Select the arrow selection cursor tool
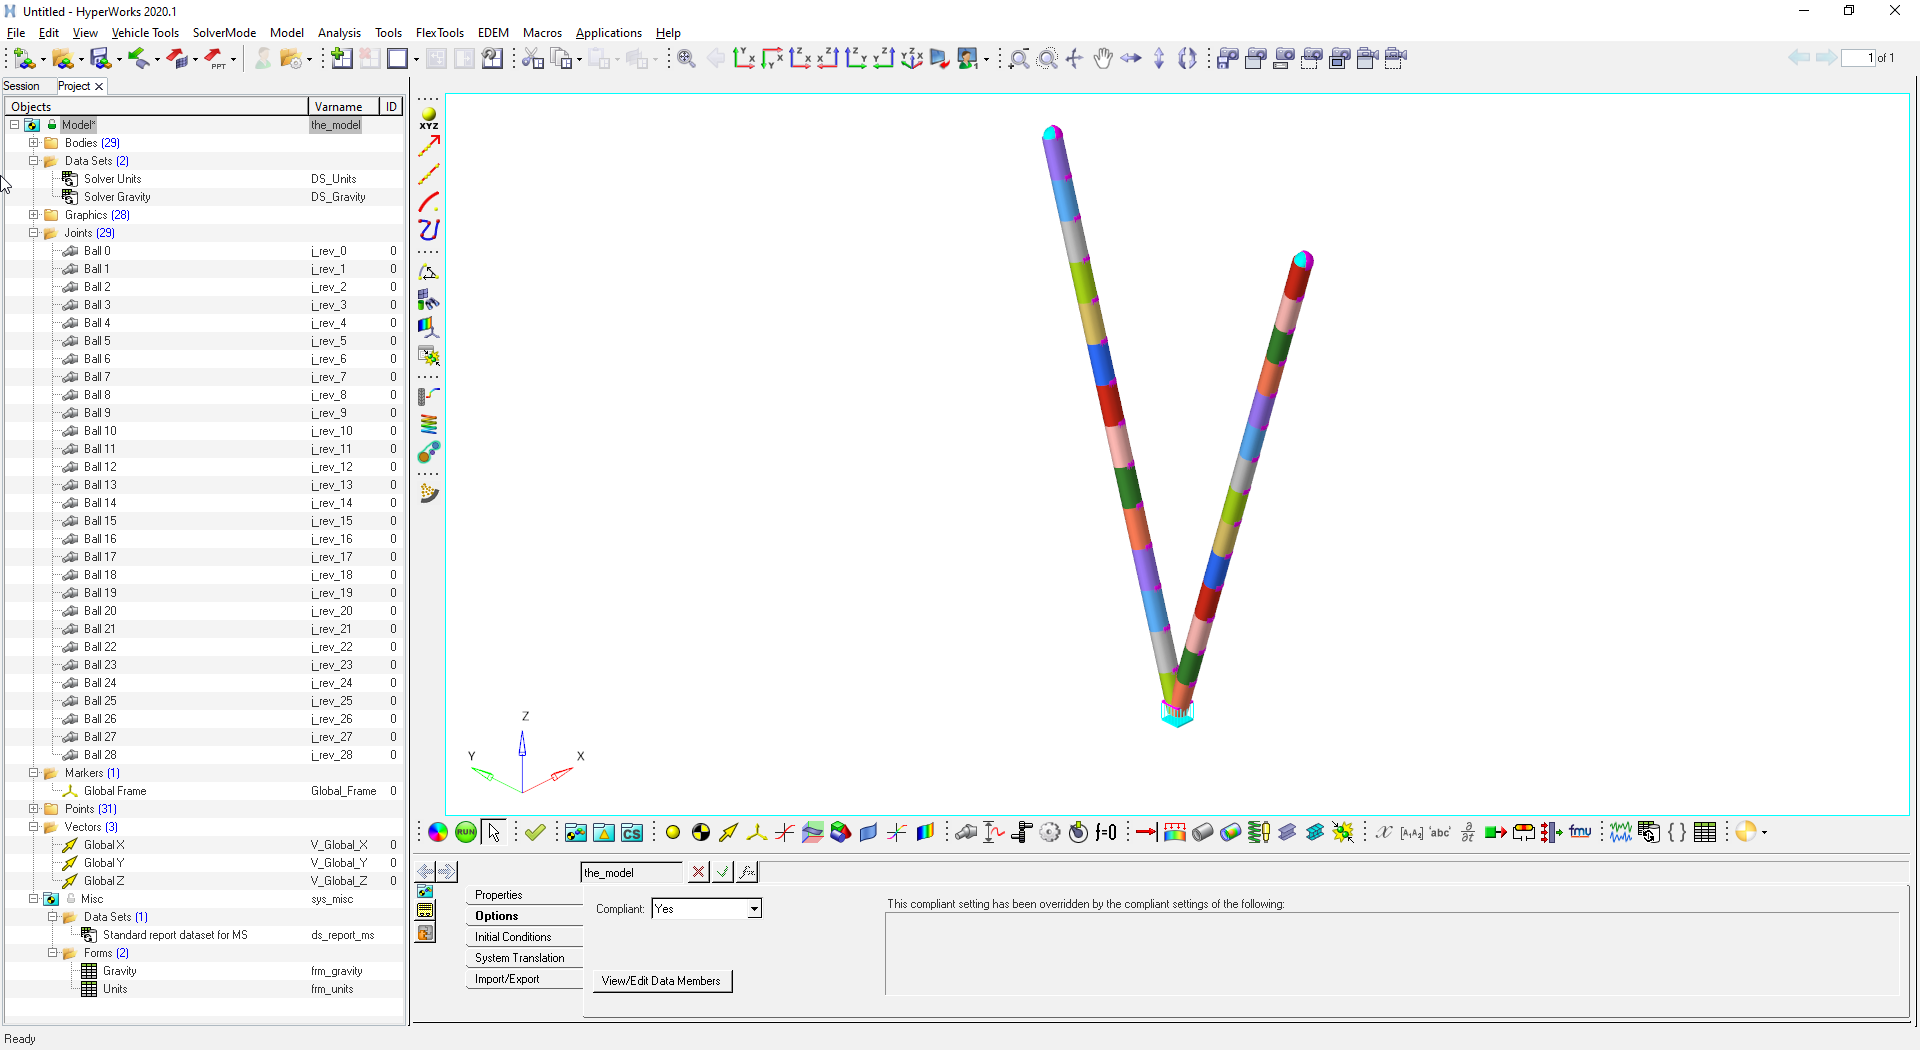The width and height of the screenshot is (1920, 1050). tap(494, 832)
